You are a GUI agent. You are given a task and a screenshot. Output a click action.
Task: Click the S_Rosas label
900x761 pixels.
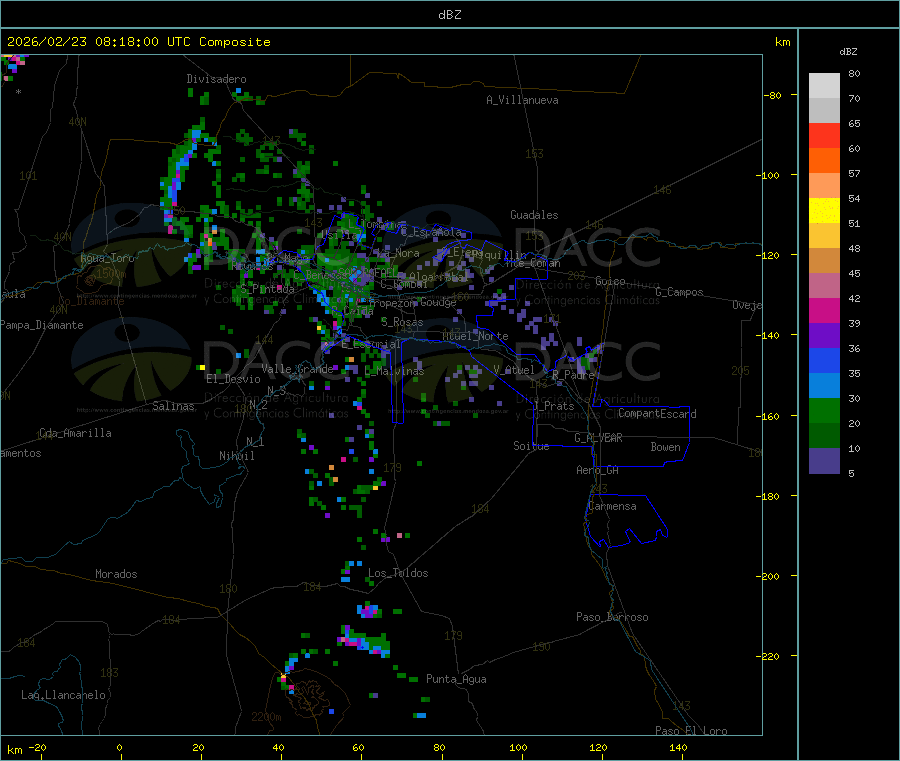click(402, 322)
